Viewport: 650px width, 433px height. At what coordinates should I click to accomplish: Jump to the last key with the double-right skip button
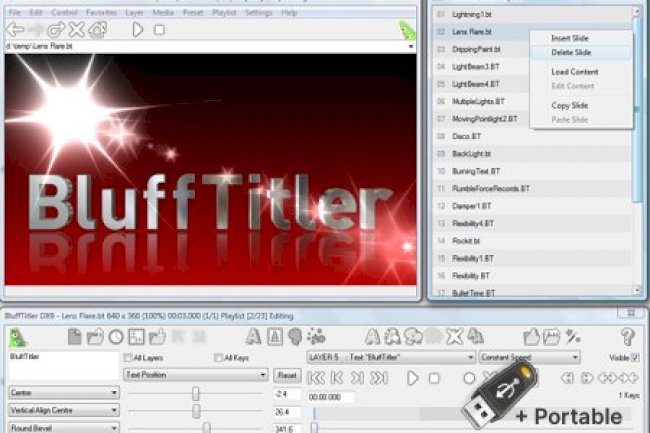(x=379, y=378)
